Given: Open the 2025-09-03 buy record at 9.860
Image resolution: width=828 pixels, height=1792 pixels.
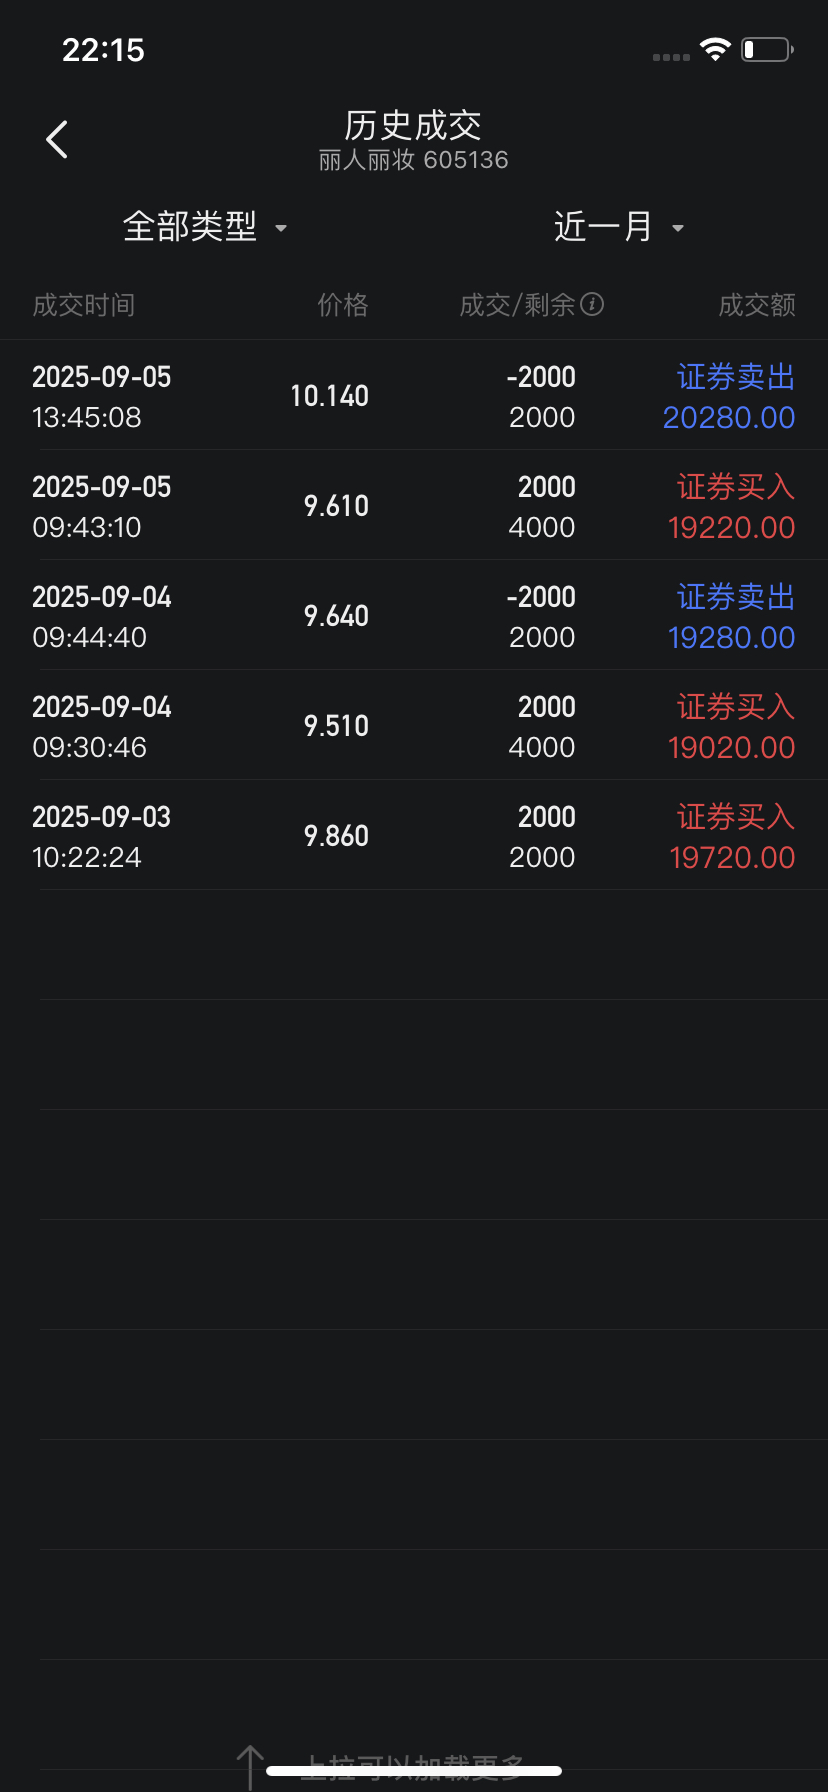Looking at the screenshot, I should [x=414, y=835].
